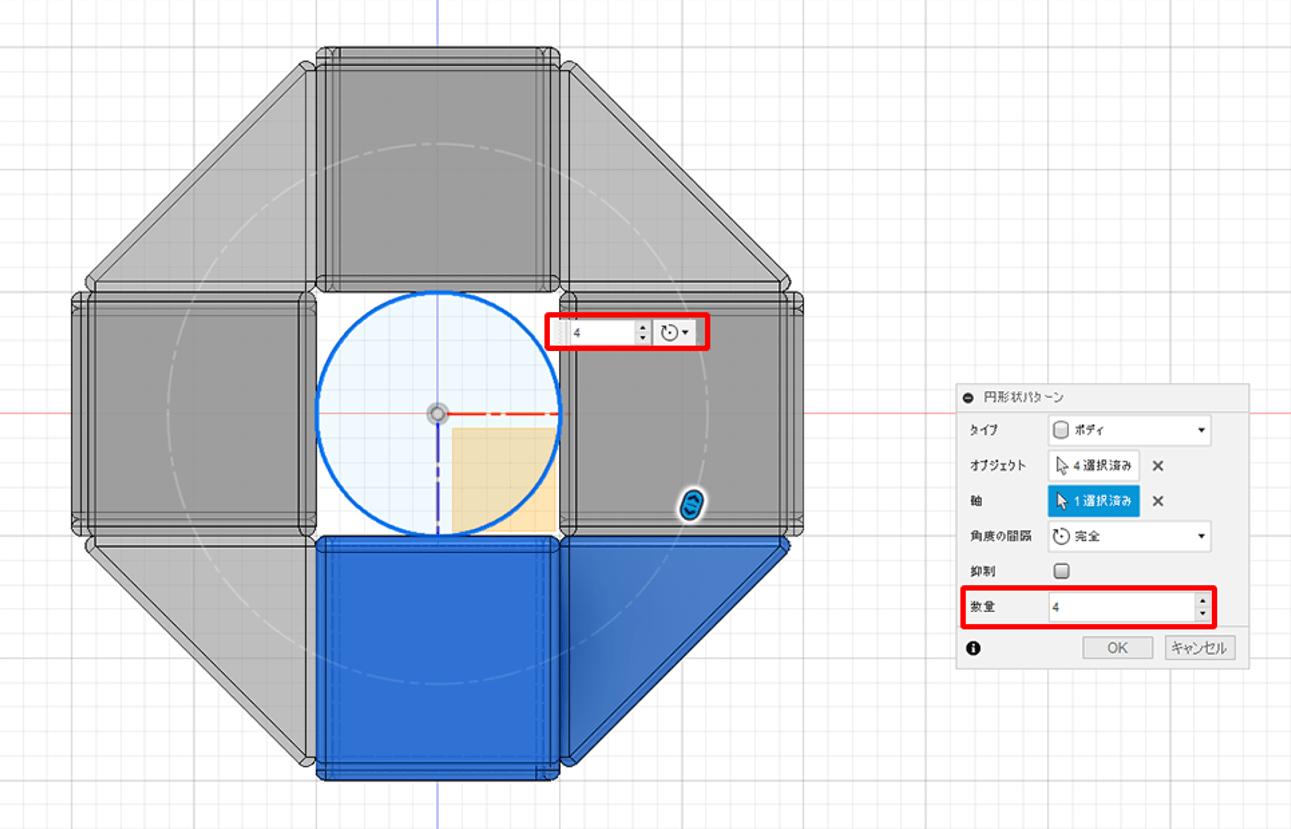
Task: Open the タイプ dropdown showing ボディ
Action: pyautogui.click(x=1129, y=430)
